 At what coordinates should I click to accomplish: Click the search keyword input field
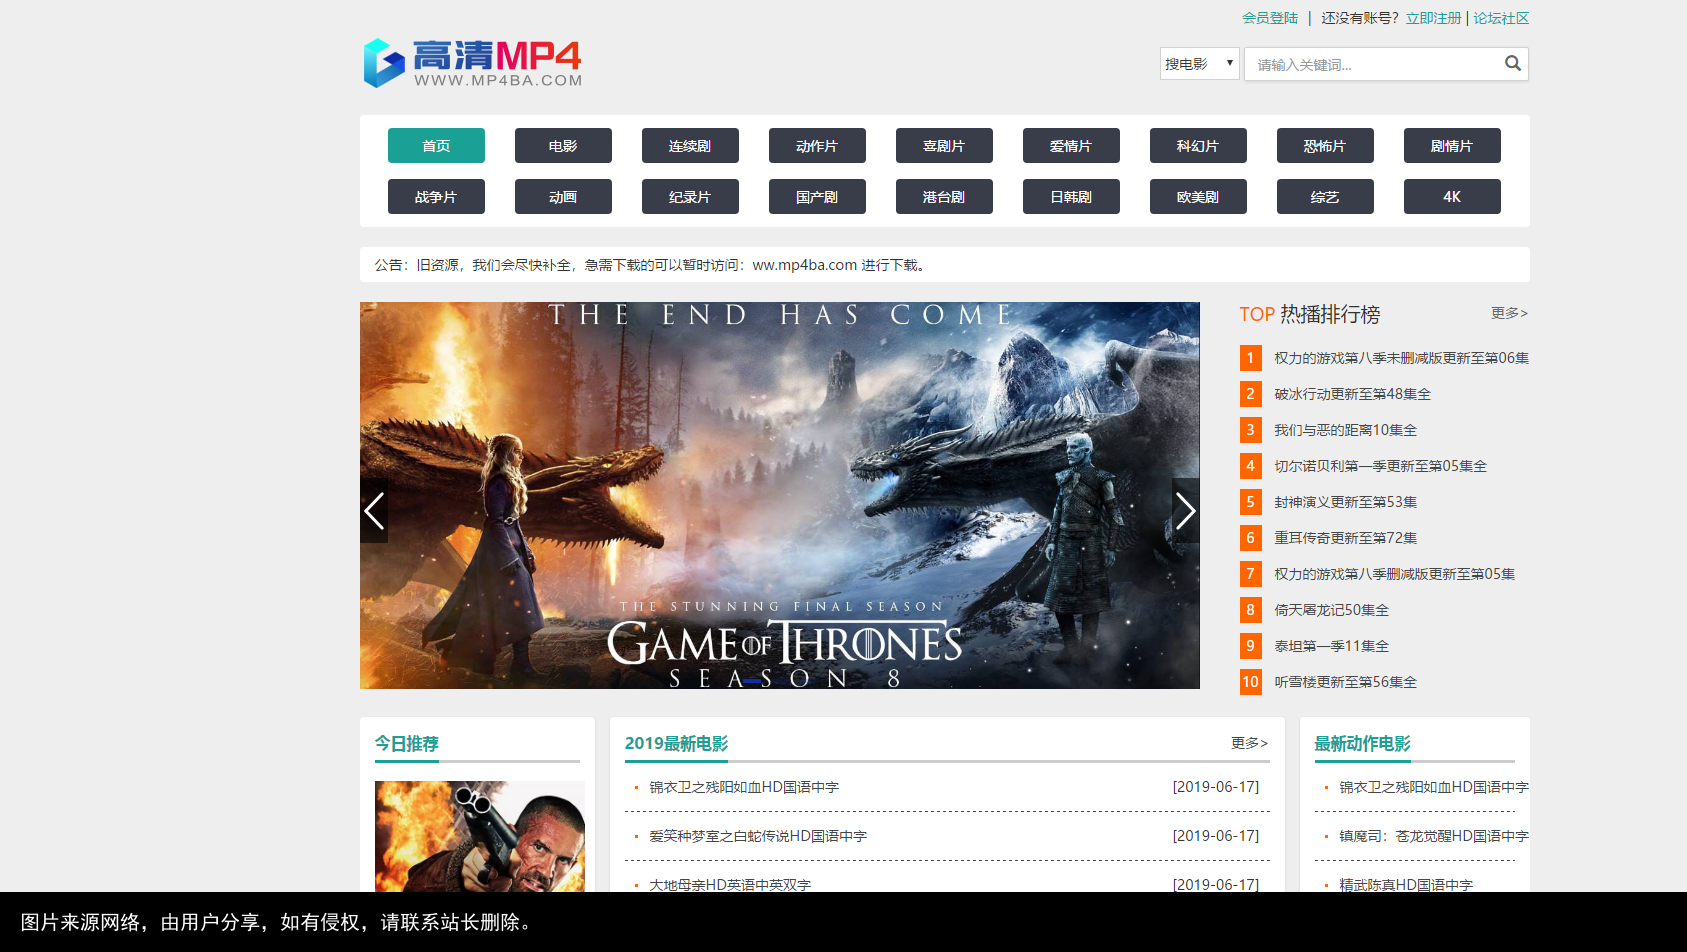pyautogui.click(x=1372, y=65)
